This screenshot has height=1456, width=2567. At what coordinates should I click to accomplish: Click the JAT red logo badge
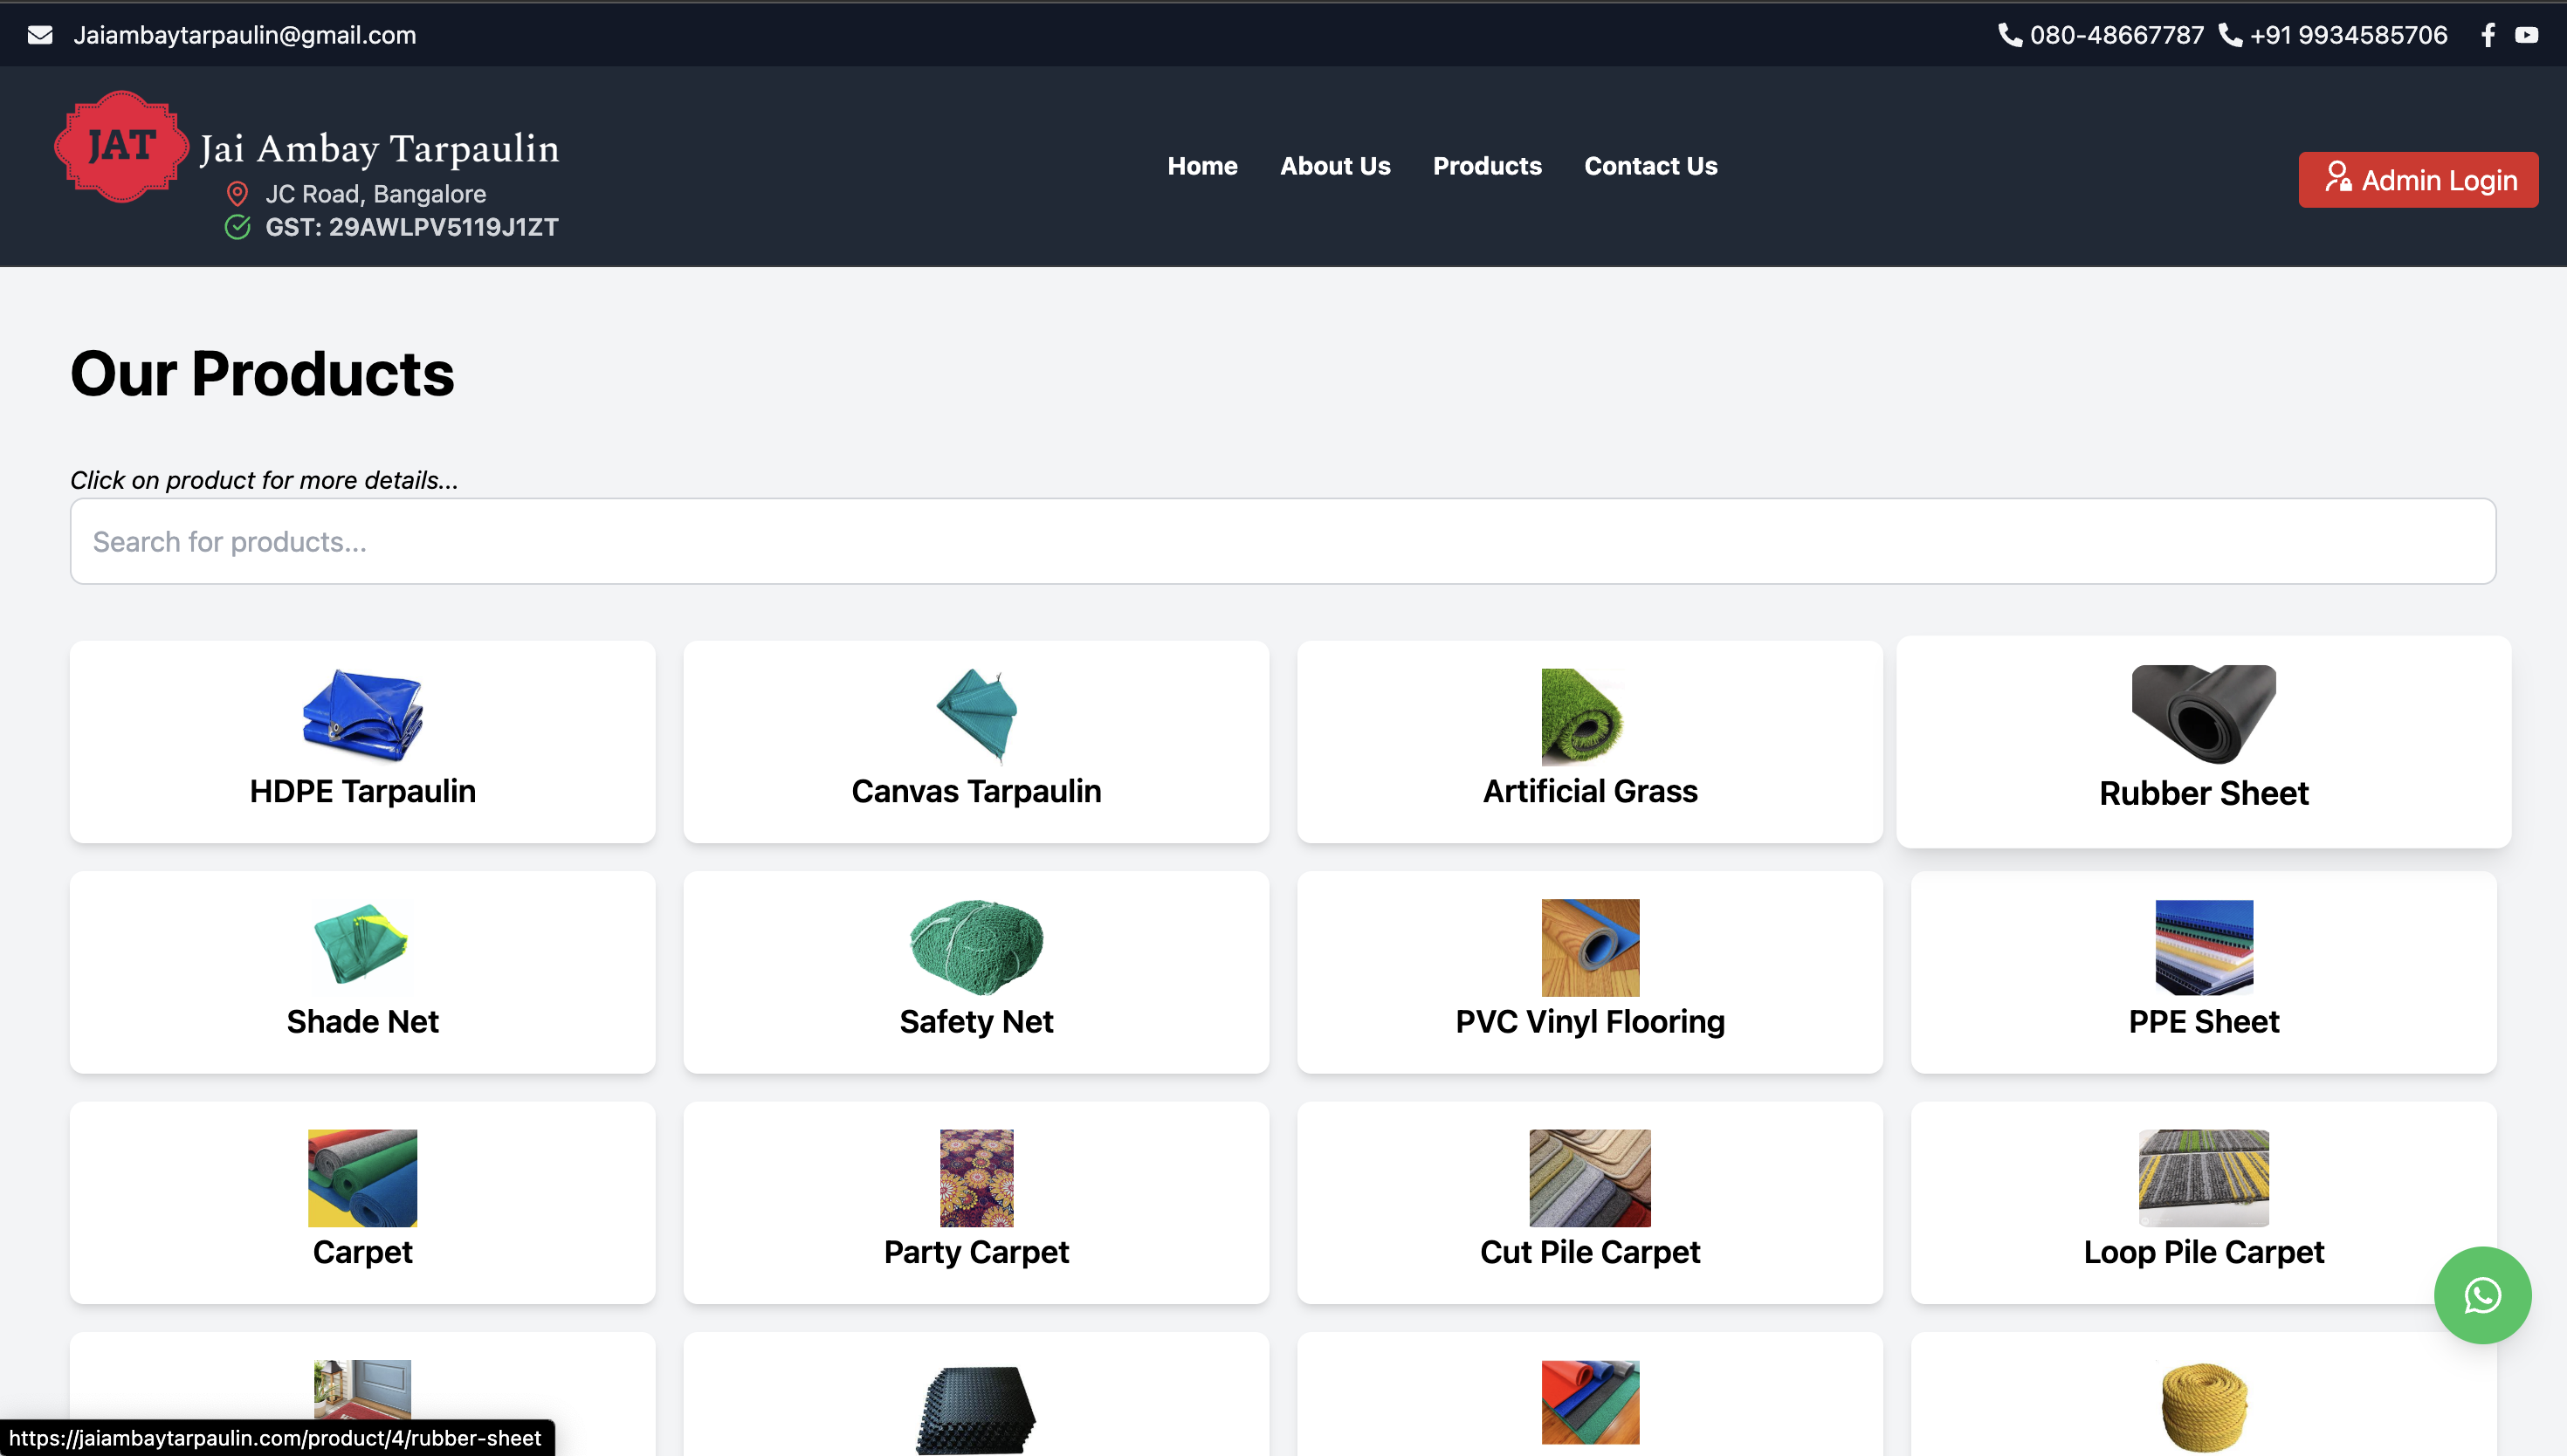[x=121, y=147]
